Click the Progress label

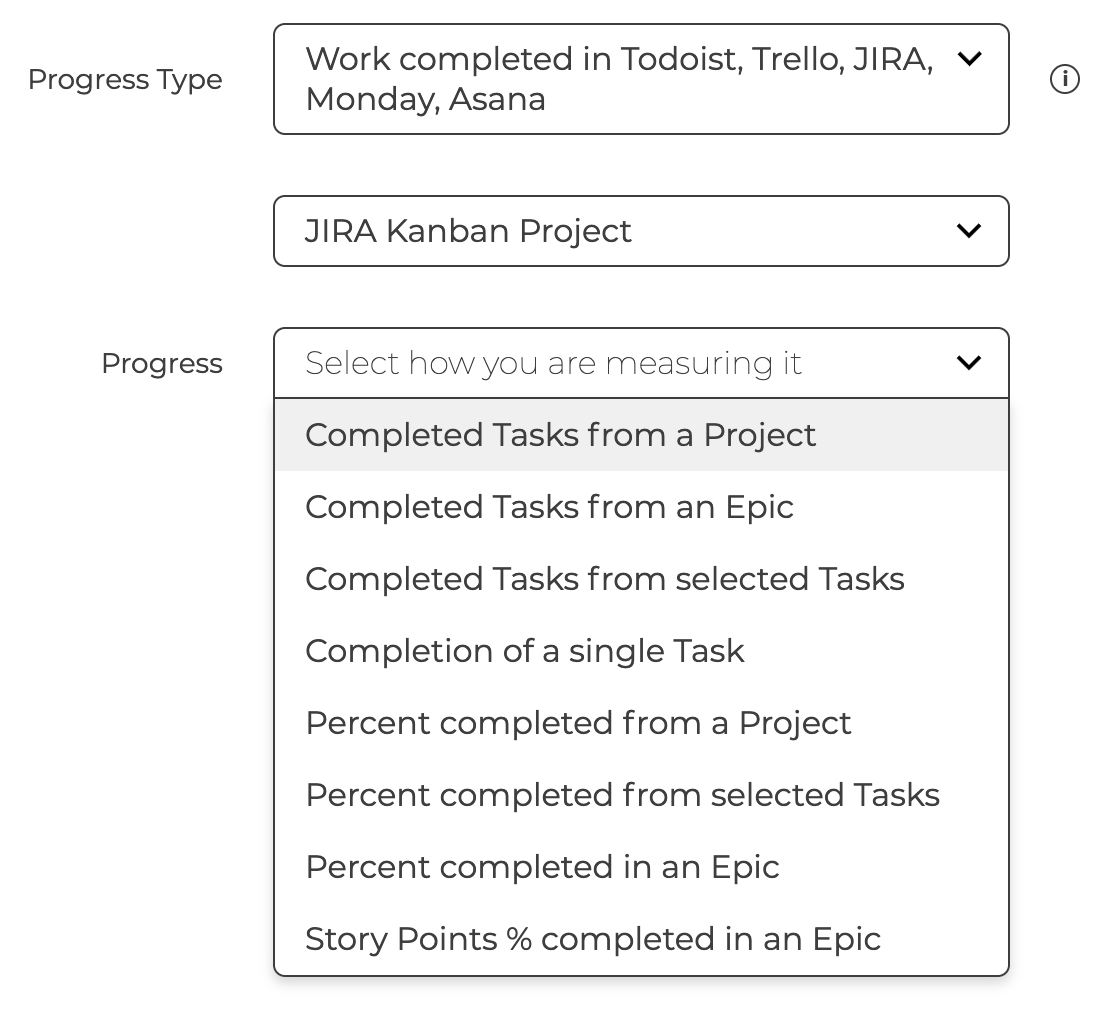coord(161,363)
